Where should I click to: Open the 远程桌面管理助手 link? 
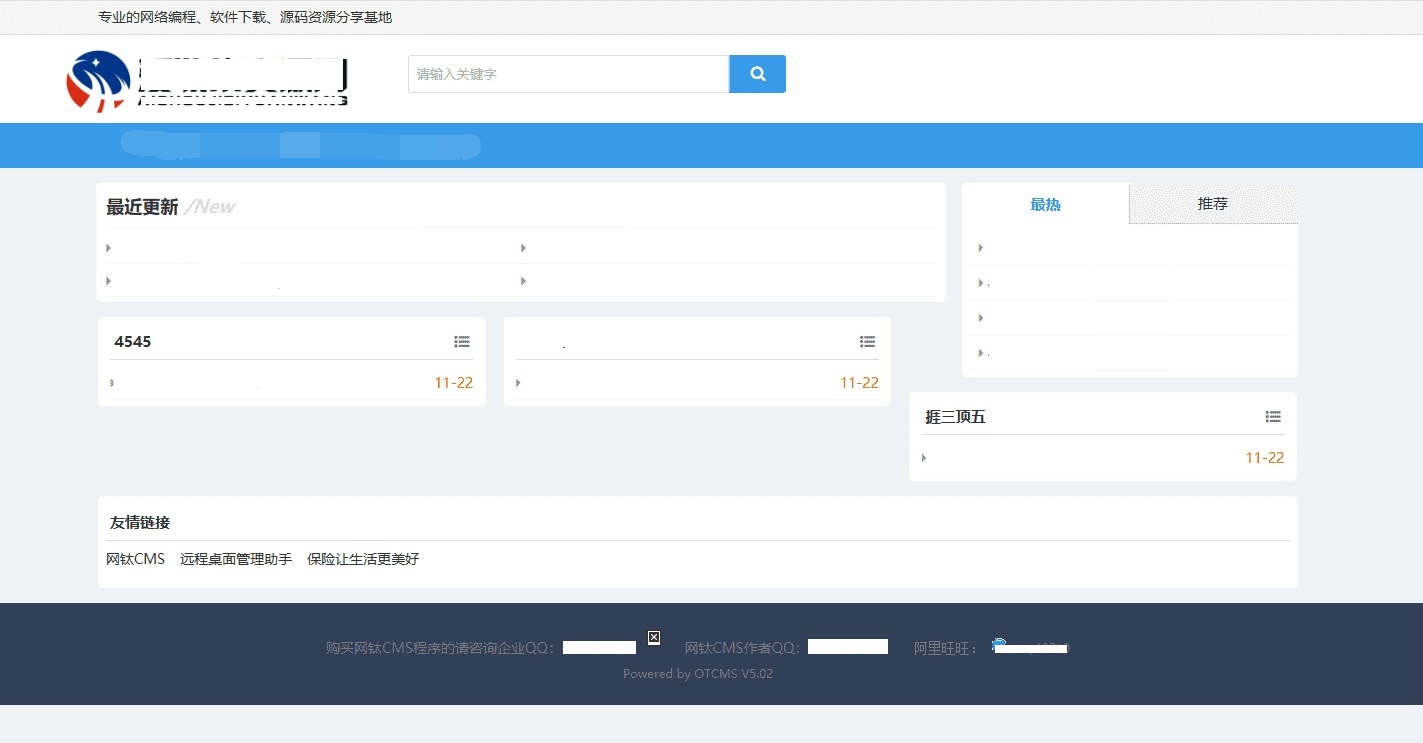(x=237, y=559)
